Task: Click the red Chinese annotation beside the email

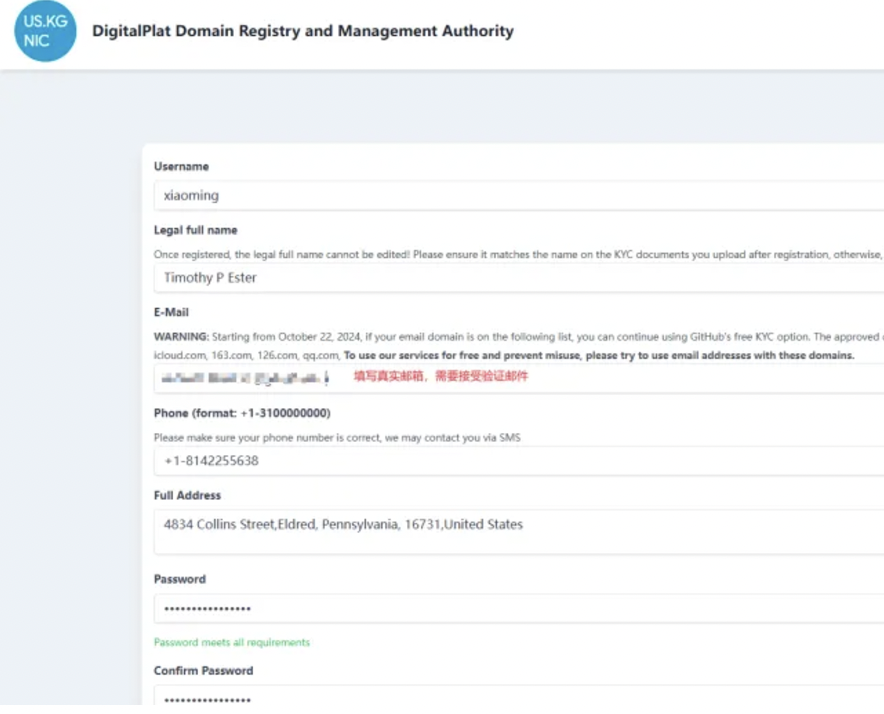Action: pyautogui.click(x=441, y=376)
